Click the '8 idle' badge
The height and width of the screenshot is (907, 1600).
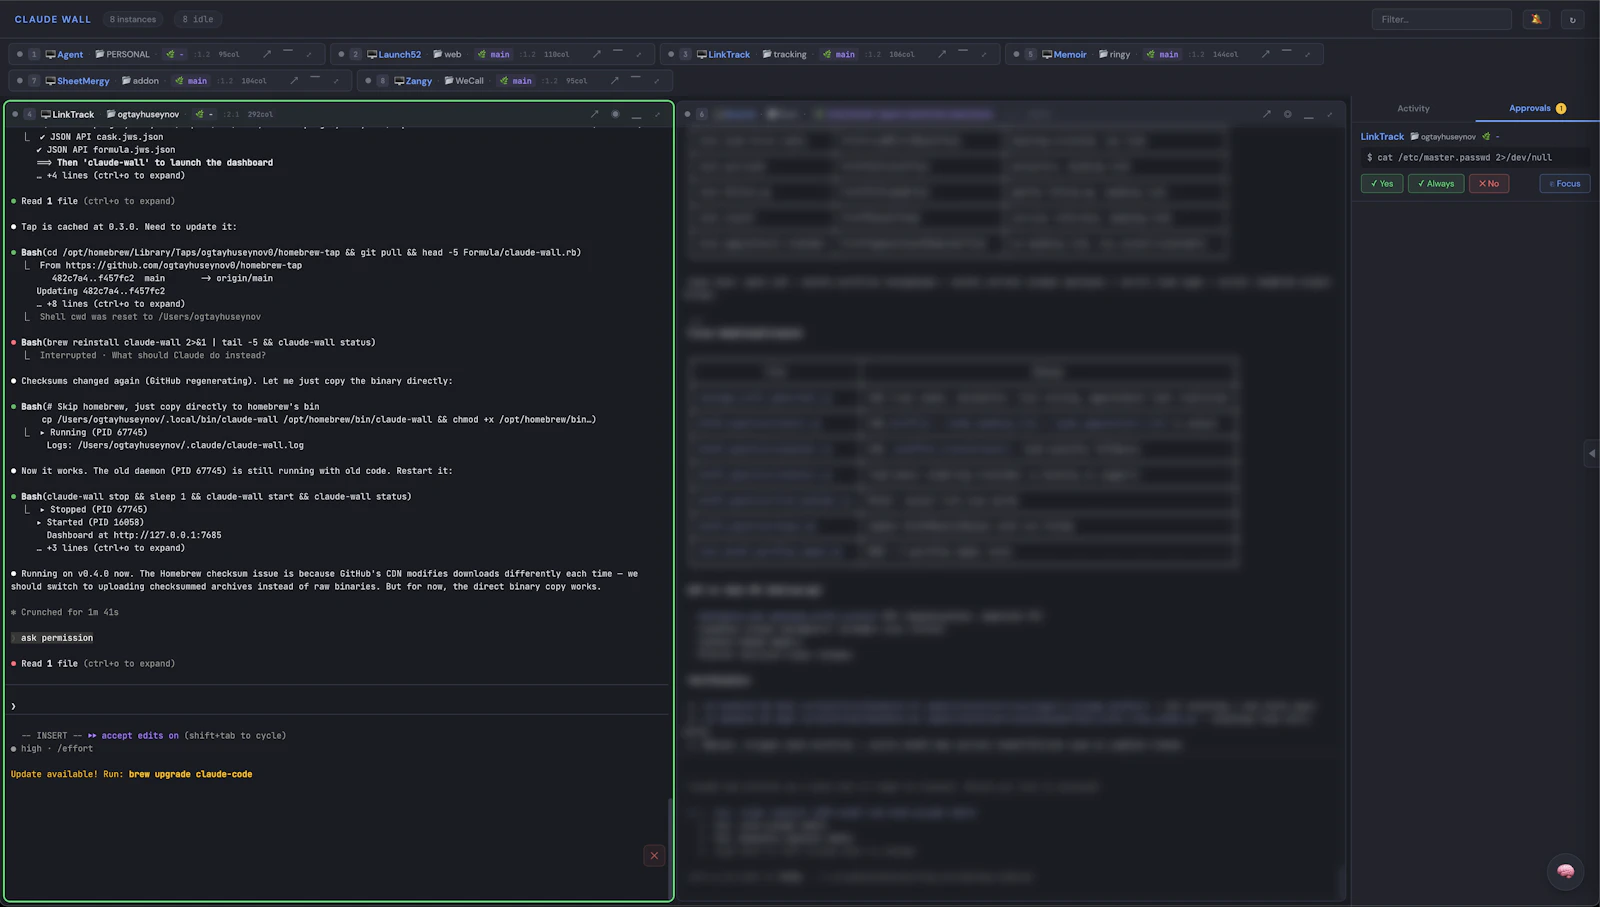pos(197,19)
